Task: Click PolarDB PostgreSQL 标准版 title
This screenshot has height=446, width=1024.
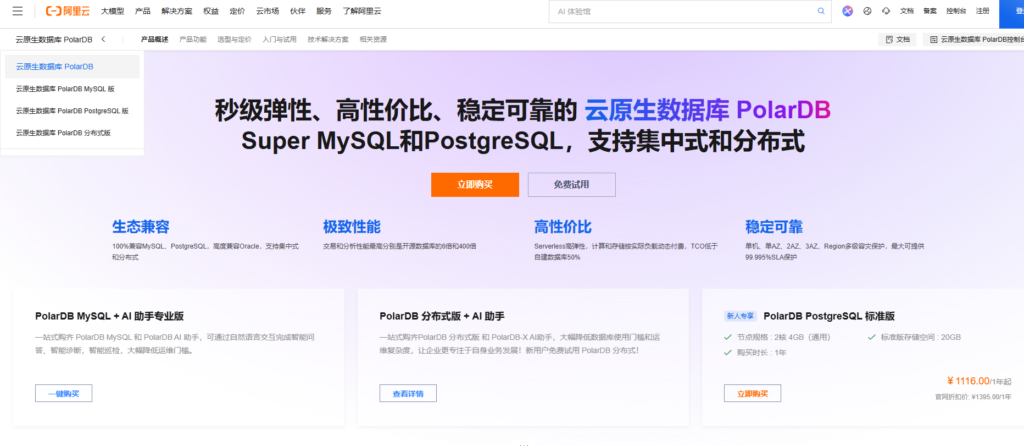Action: pyautogui.click(x=829, y=316)
